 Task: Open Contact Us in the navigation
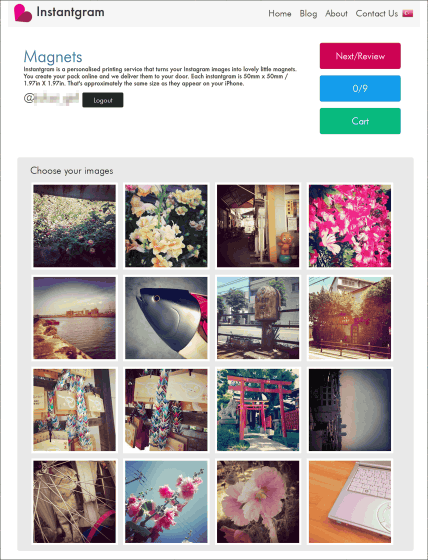coord(377,14)
